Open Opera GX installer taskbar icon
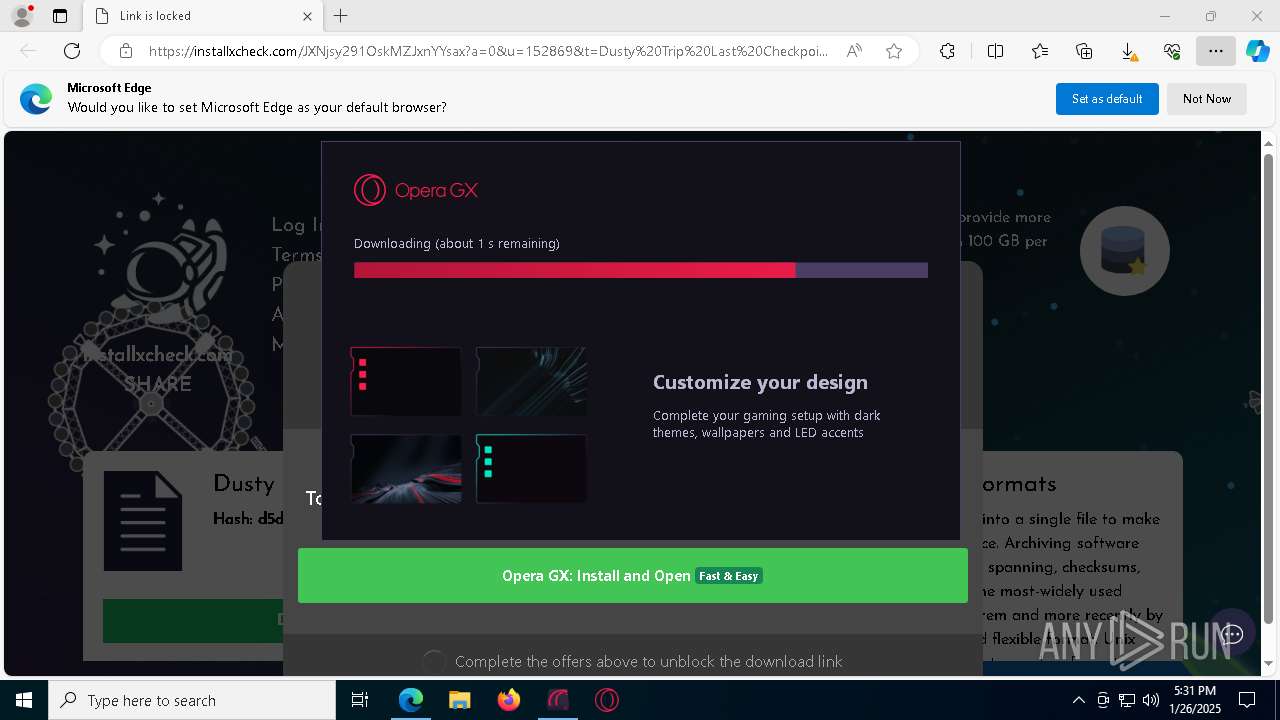1280x720 pixels. point(557,700)
